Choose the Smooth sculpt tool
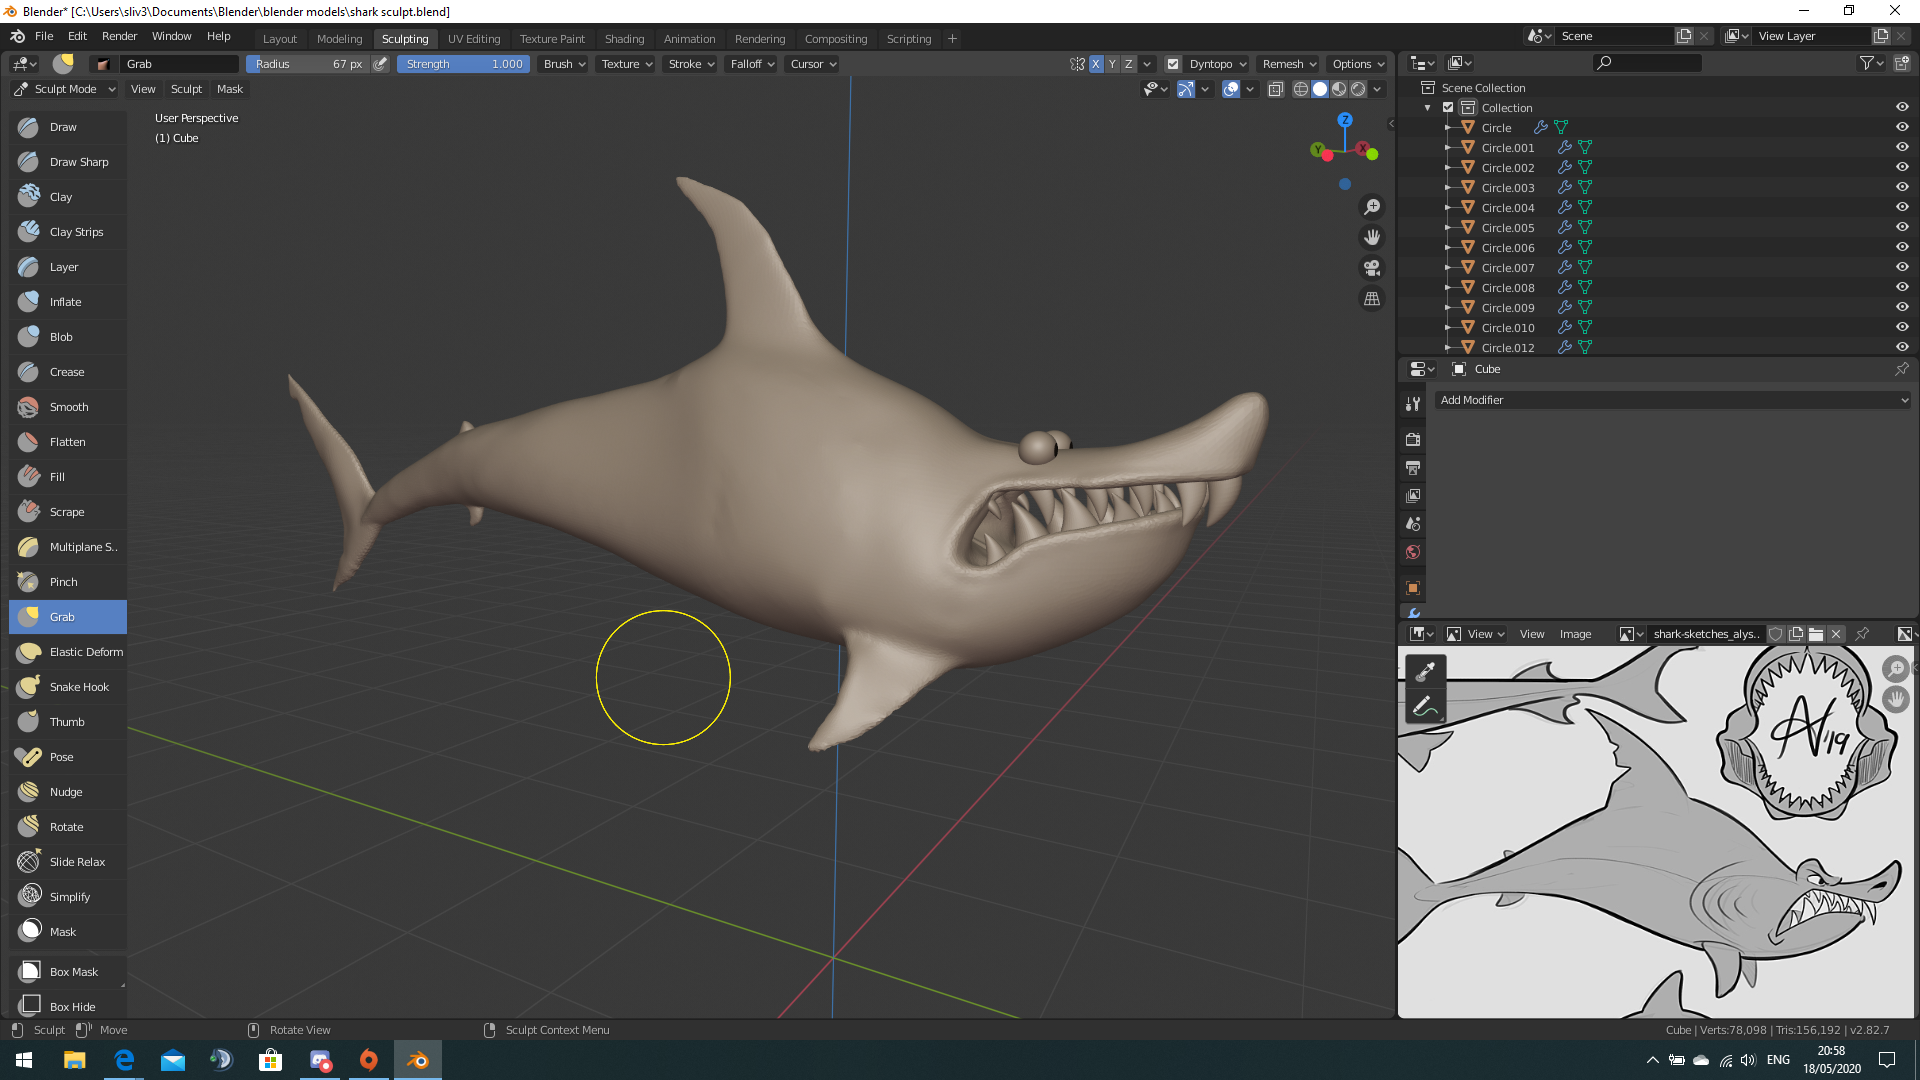Screen dimensions: 1920x1080 point(68,407)
